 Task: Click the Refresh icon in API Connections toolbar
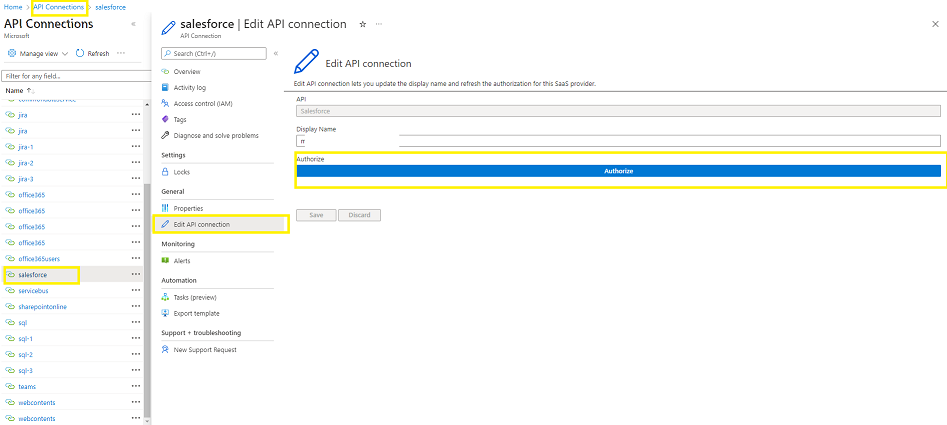(80, 54)
